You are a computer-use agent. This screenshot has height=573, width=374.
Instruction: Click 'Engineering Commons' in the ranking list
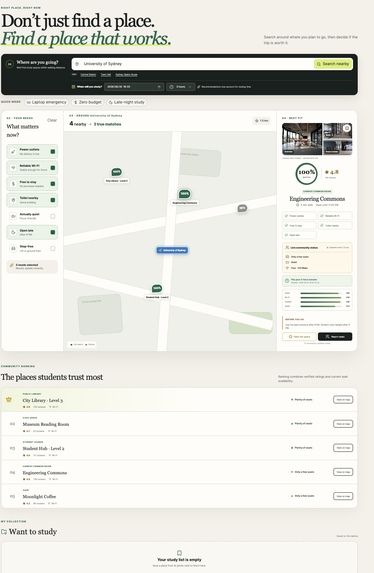(x=45, y=473)
